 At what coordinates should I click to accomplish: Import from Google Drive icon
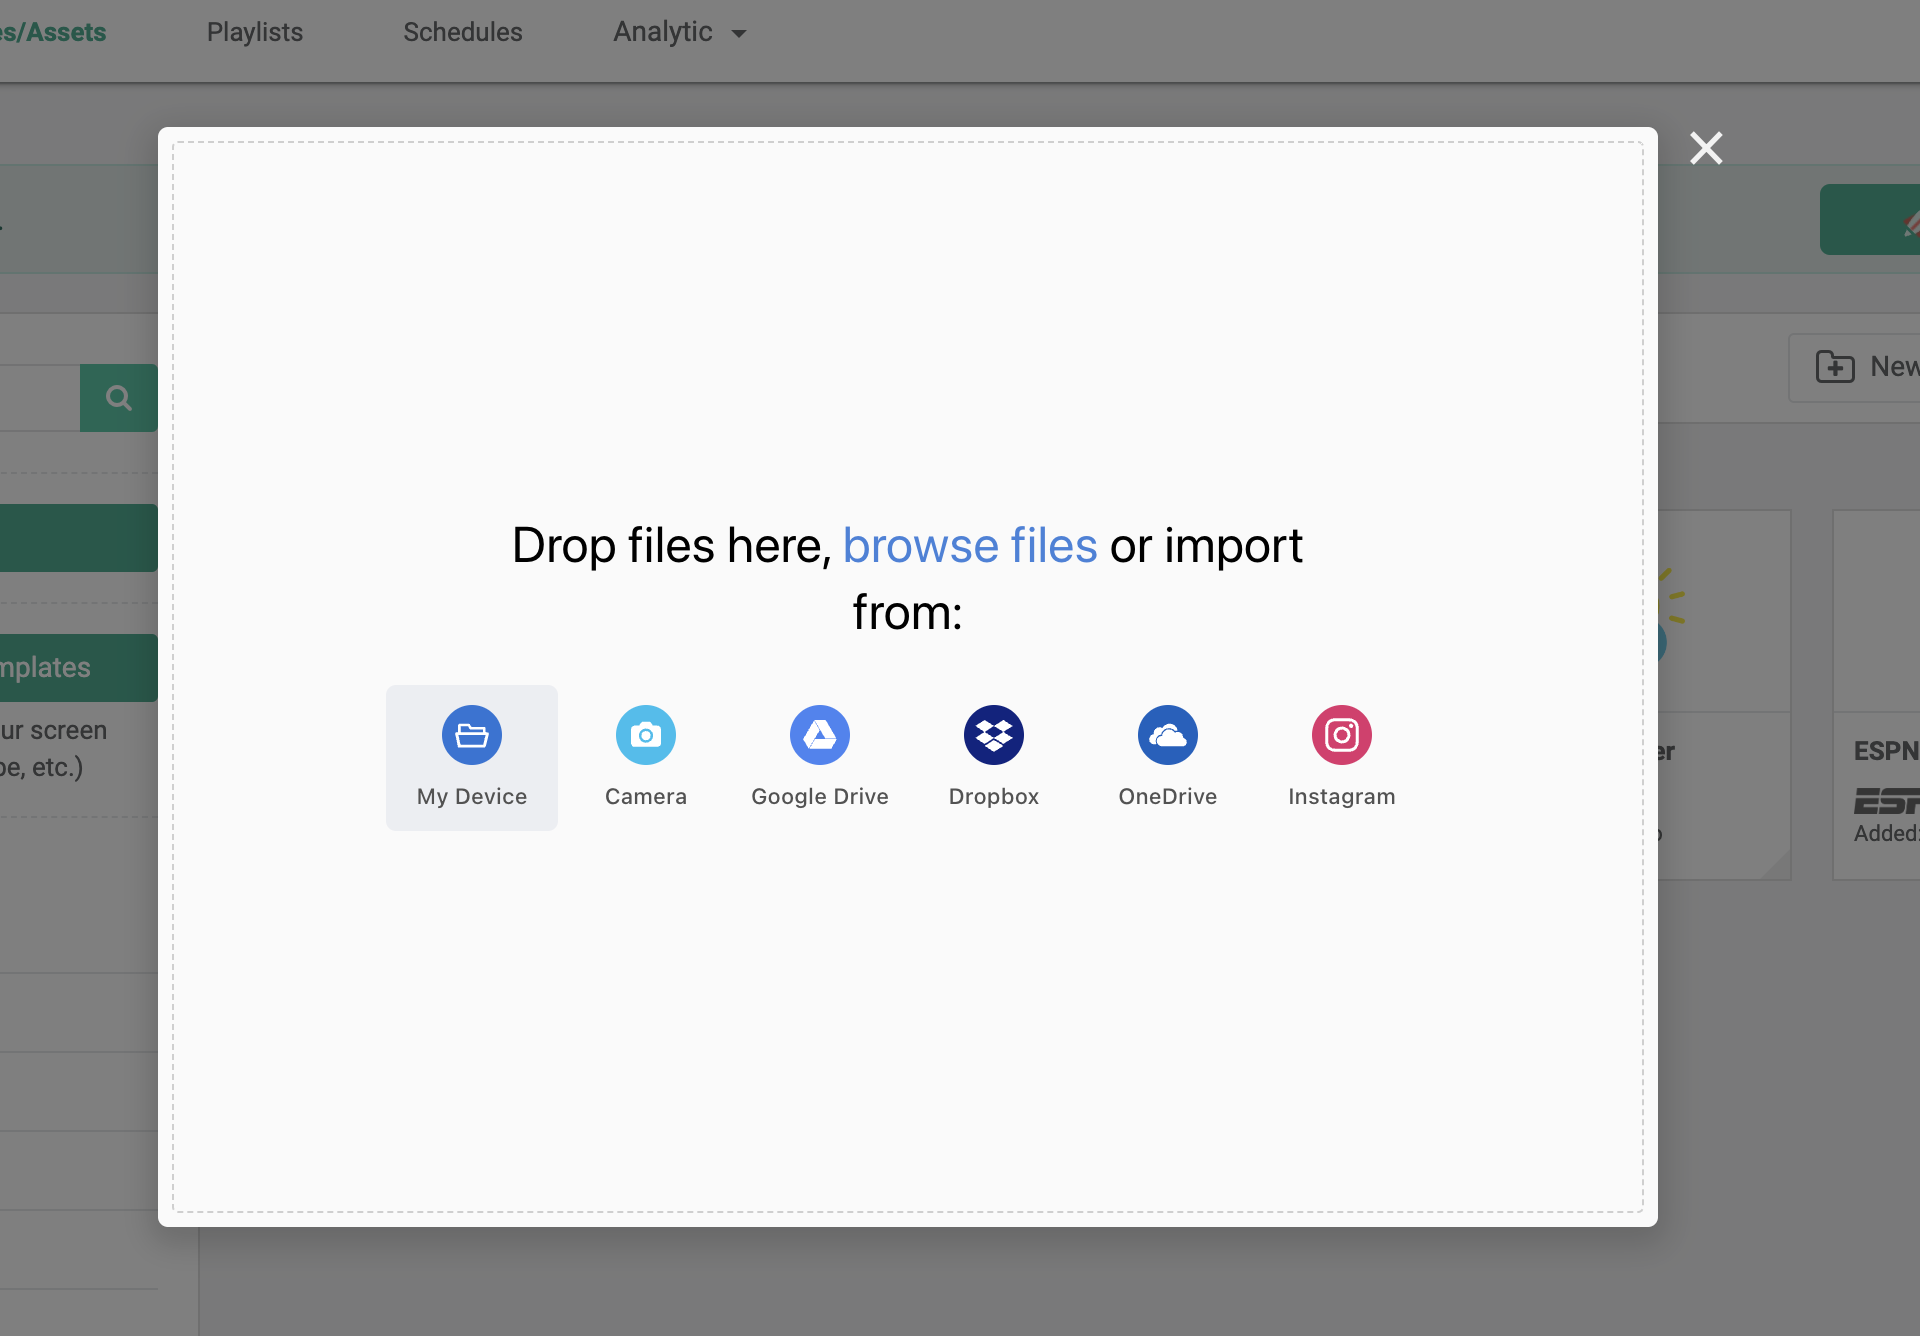tap(820, 736)
